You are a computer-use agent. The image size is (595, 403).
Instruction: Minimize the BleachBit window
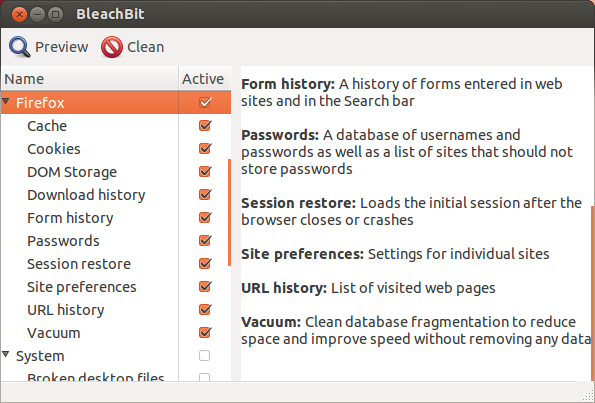(37, 15)
